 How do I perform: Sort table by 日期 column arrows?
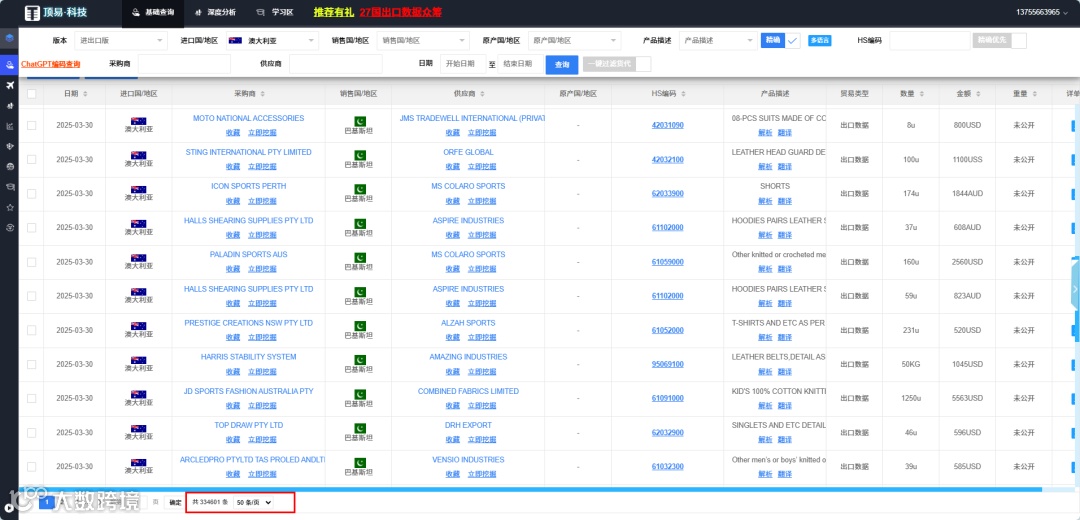pos(85,94)
